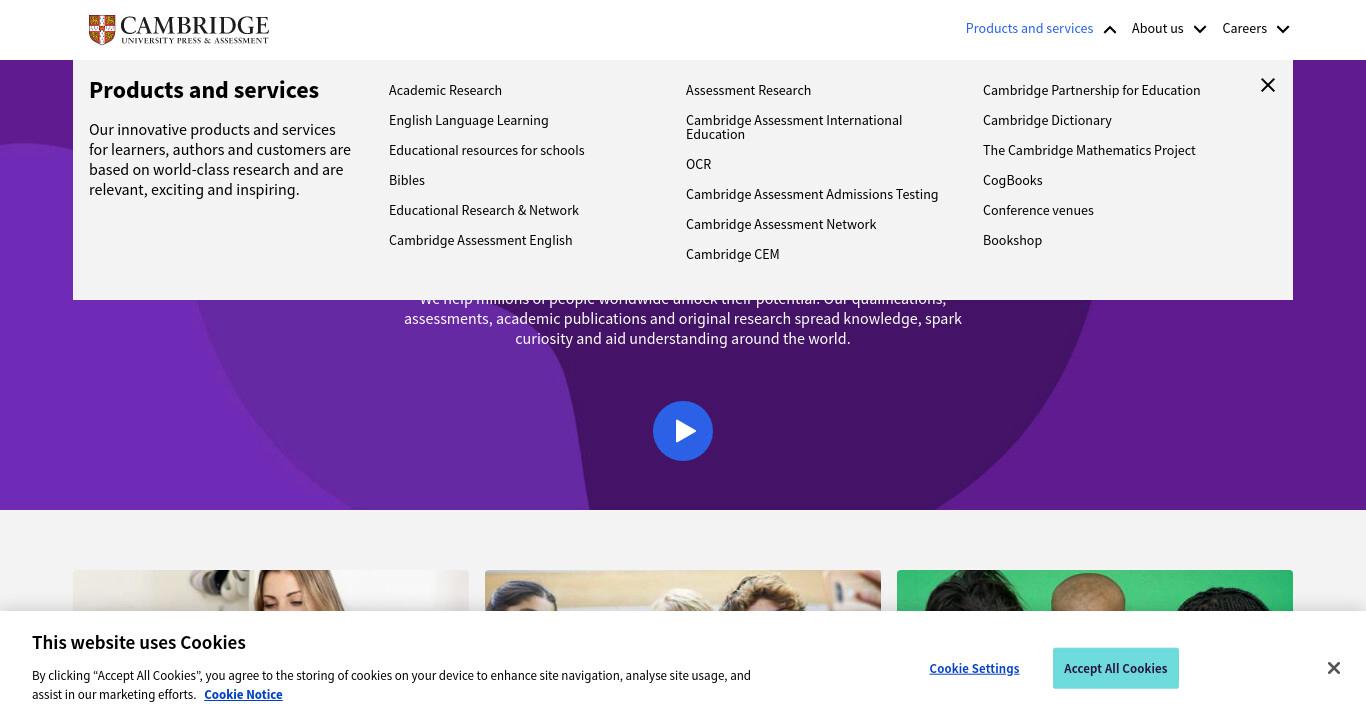Open Conference venues link
The height and width of the screenshot is (728, 1366).
coord(1038,210)
